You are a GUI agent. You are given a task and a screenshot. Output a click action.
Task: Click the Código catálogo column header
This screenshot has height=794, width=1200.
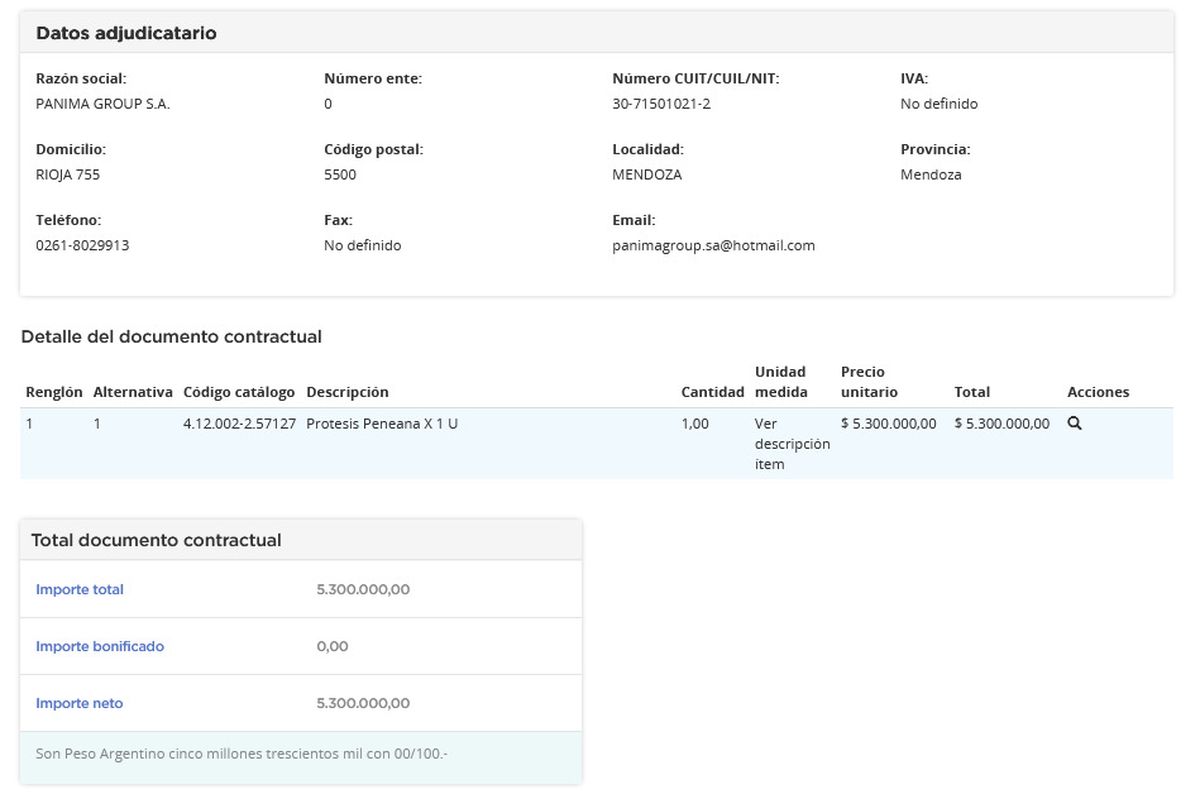tap(239, 392)
